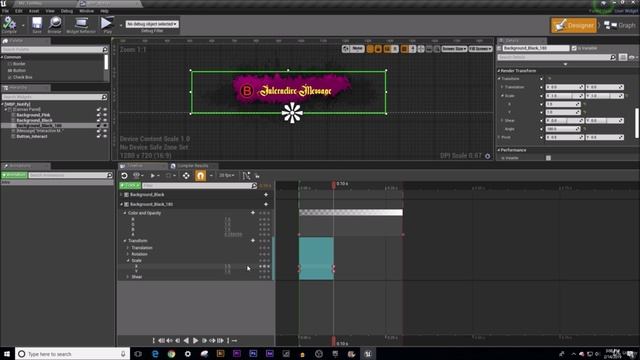The image size is (640, 360).
Task: Click the red playhead marker on the timeline
Action: click(333, 184)
